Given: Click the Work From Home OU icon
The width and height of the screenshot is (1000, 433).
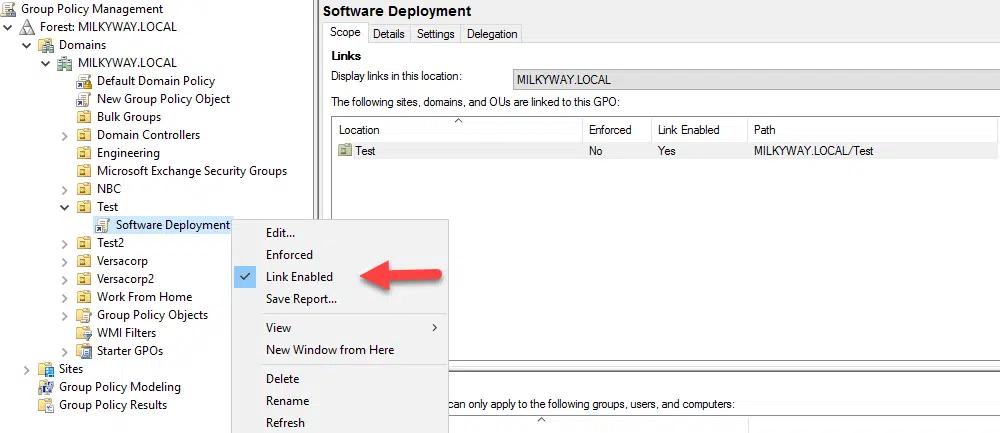Looking at the screenshot, I should tap(84, 297).
